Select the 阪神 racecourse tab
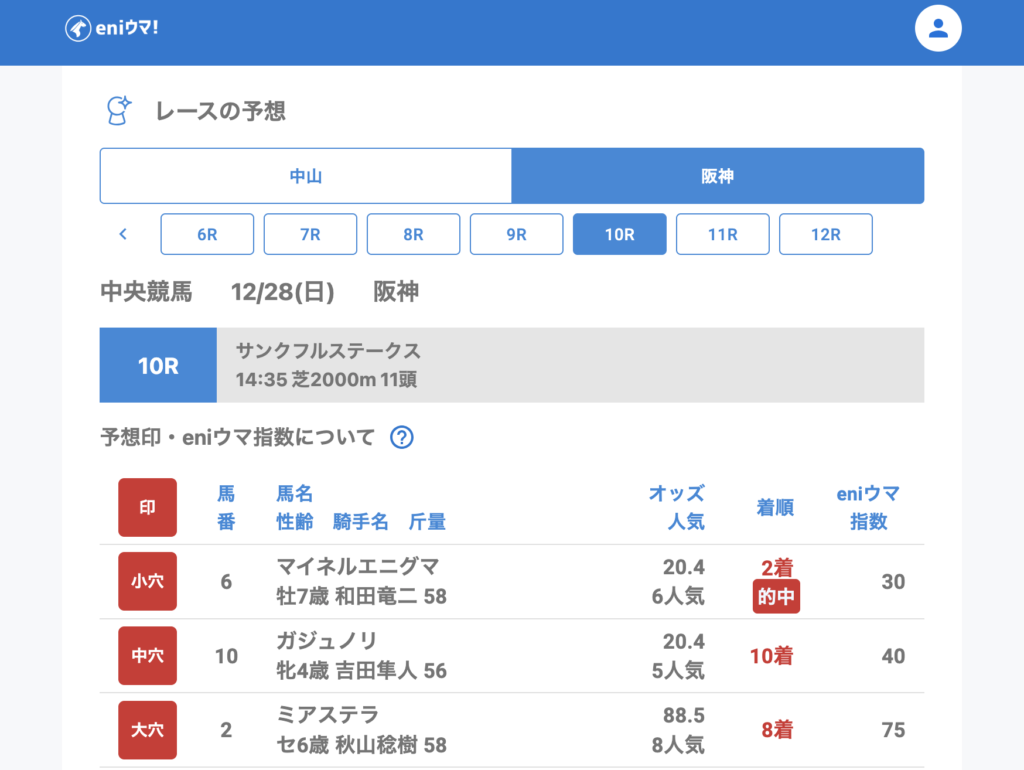 [717, 176]
